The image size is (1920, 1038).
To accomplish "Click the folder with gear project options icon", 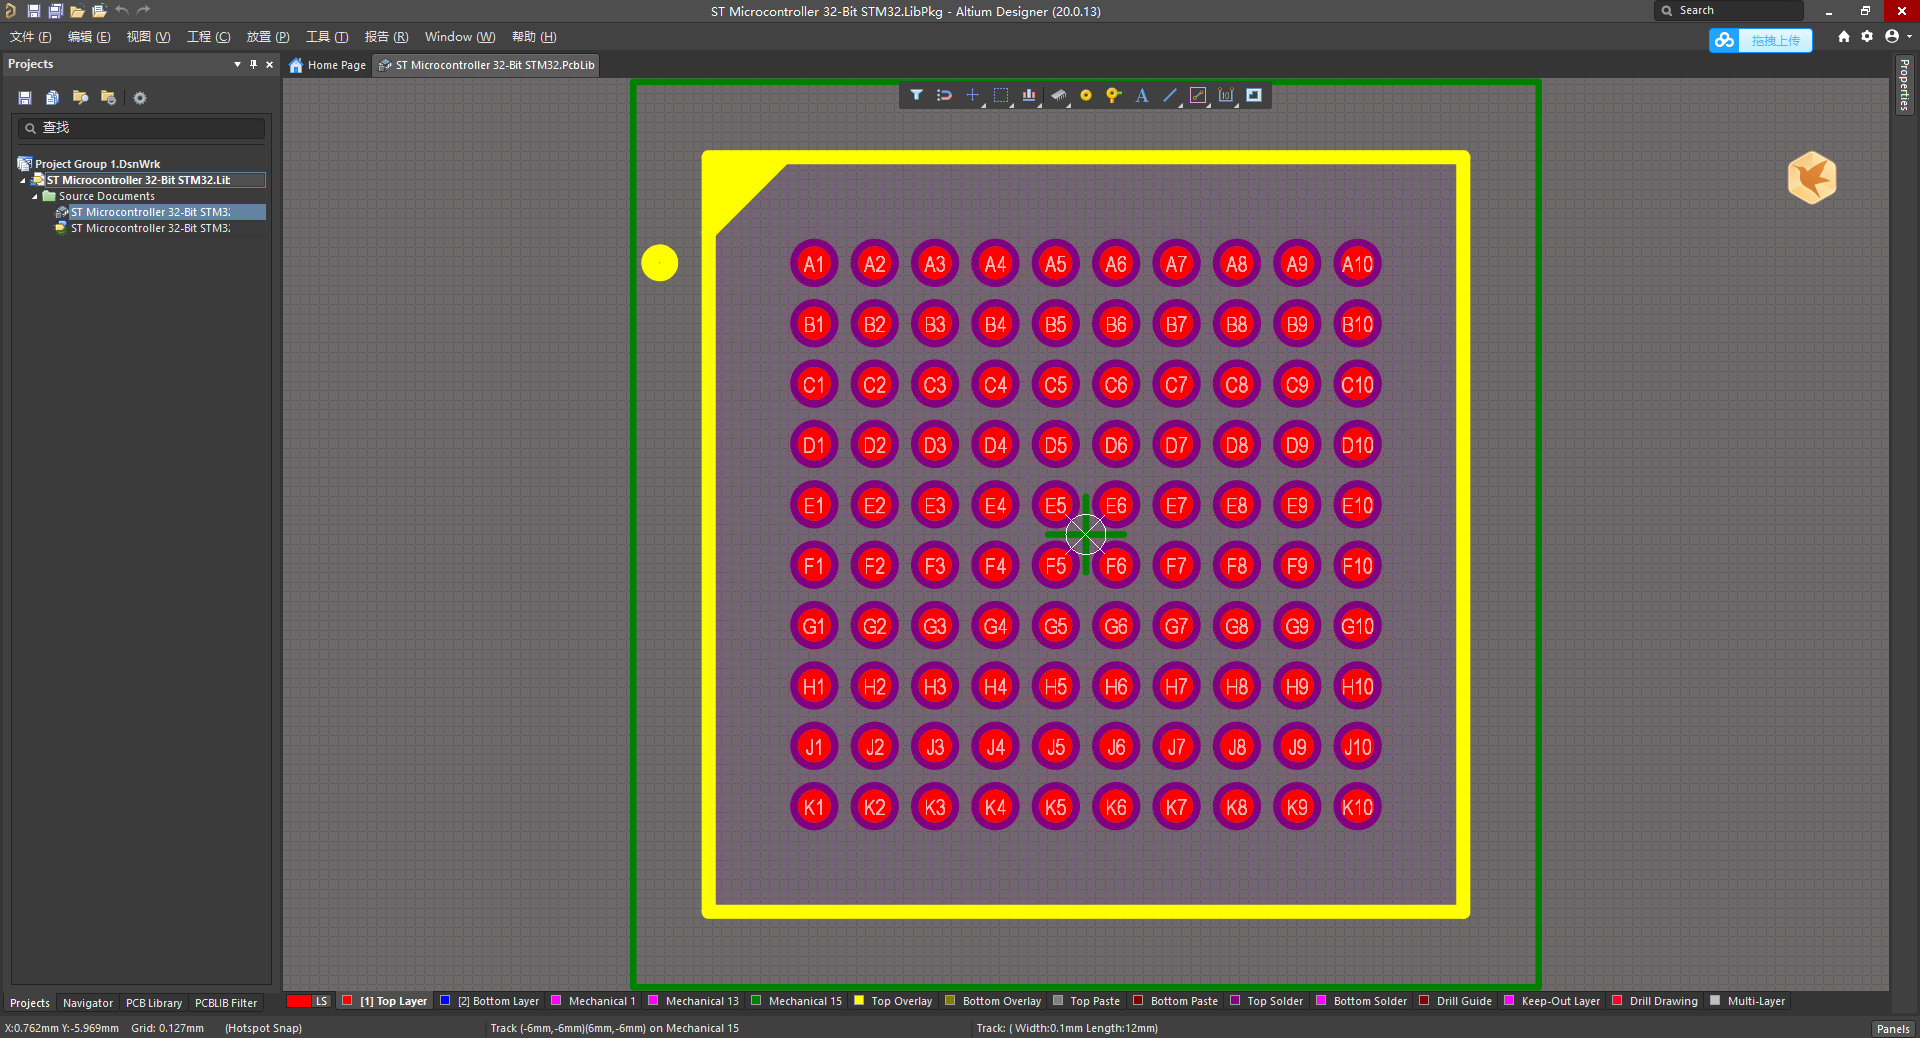I will pyautogui.click(x=109, y=98).
